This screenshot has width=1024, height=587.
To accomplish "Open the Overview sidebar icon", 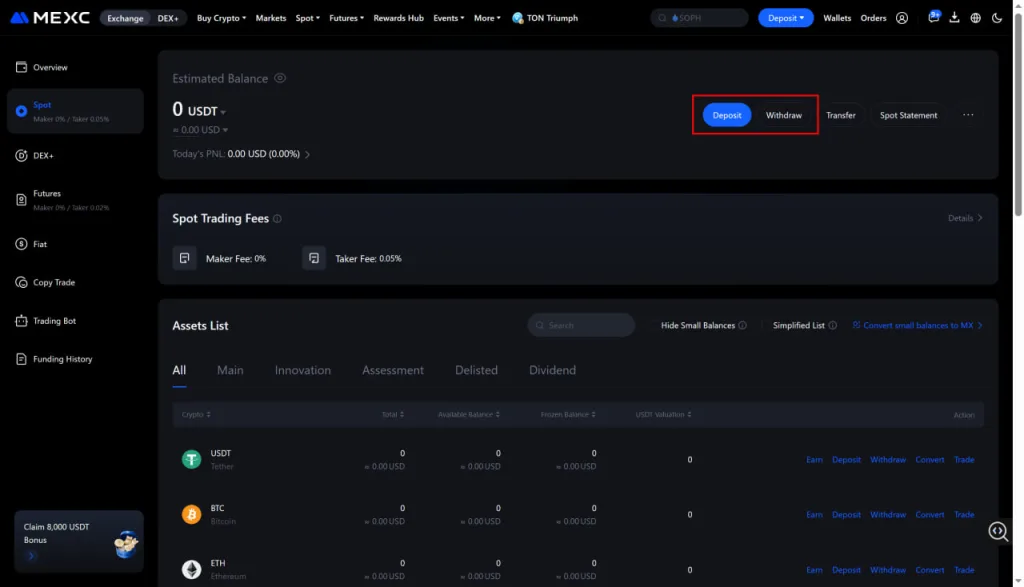I will (22, 67).
